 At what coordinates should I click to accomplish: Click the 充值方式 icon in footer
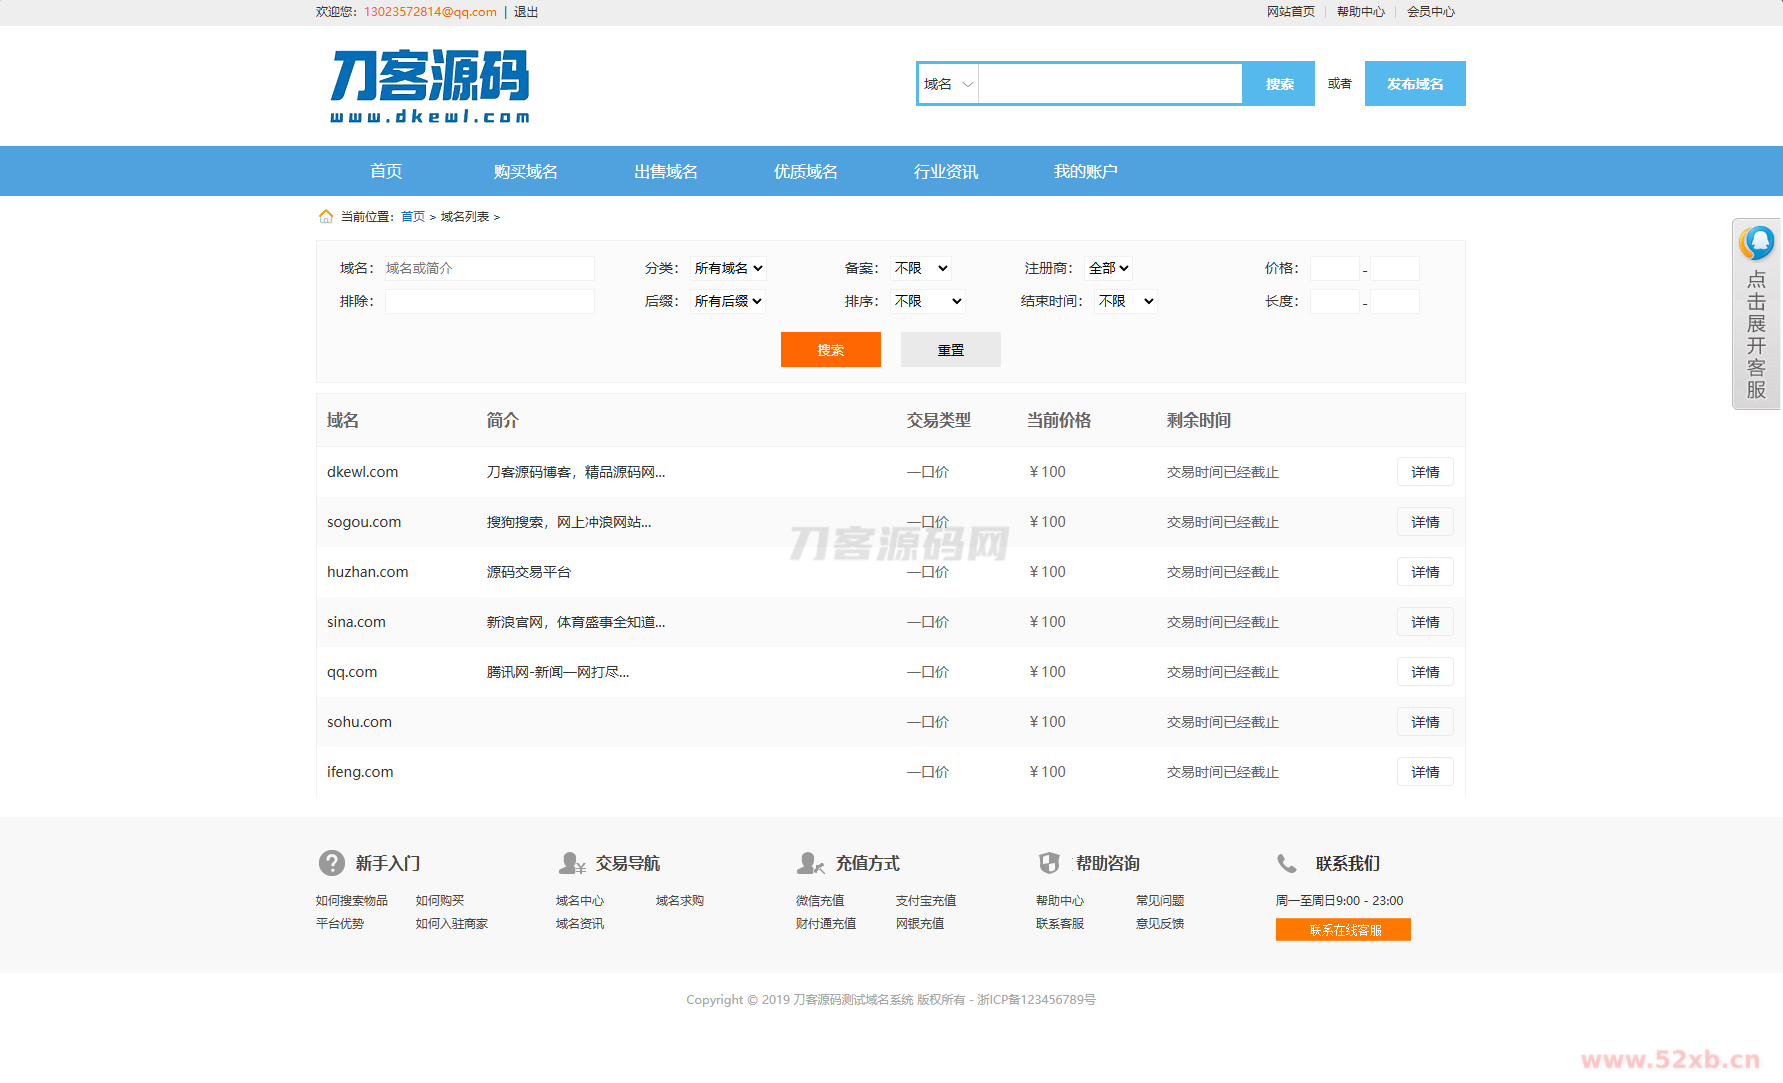[811, 863]
